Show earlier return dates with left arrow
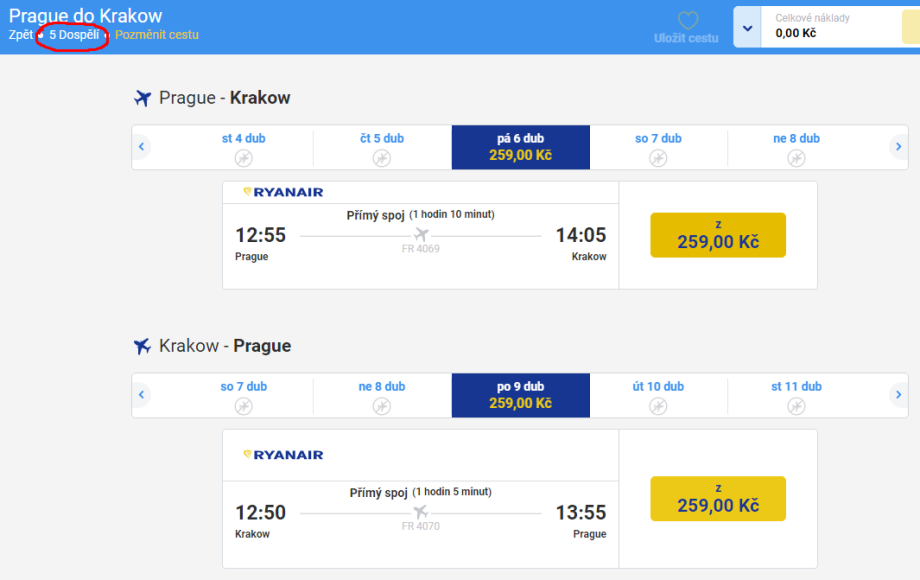This screenshot has height=580, width=920. coord(142,395)
